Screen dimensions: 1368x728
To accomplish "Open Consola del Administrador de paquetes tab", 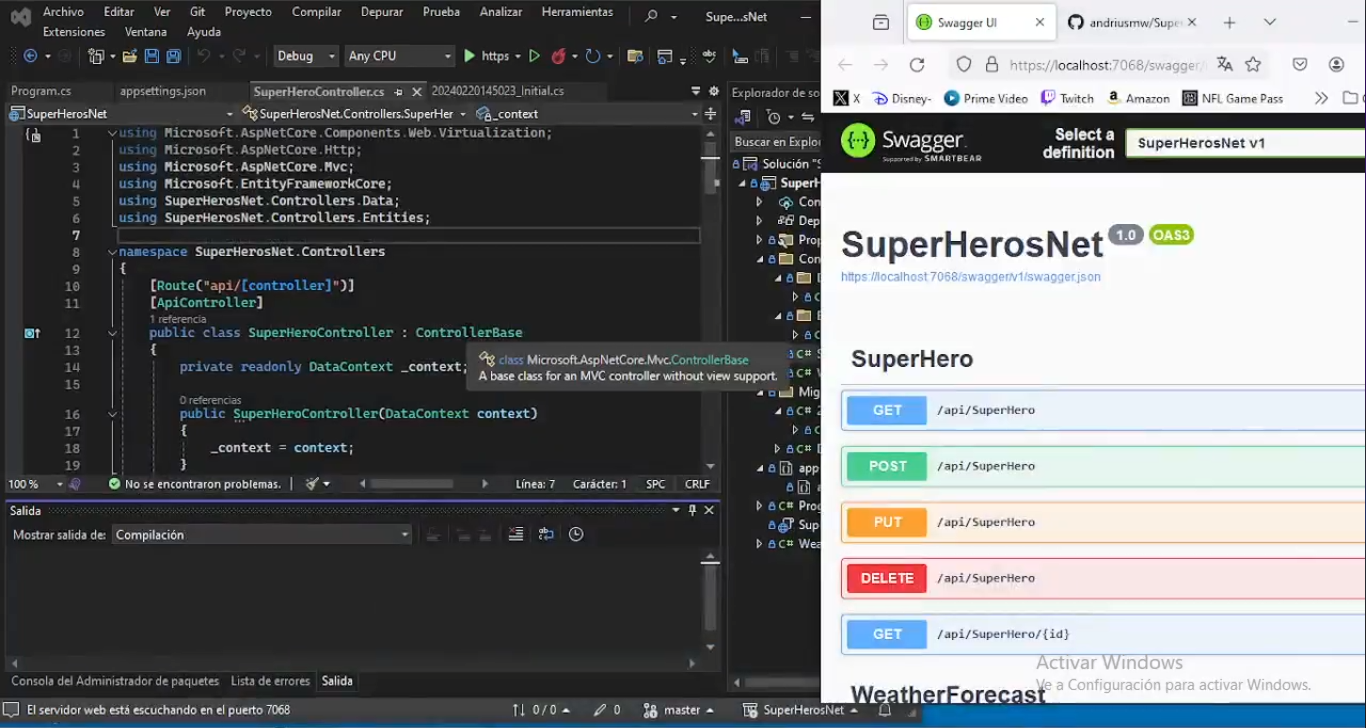I will pyautogui.click(x=115, y=681).
